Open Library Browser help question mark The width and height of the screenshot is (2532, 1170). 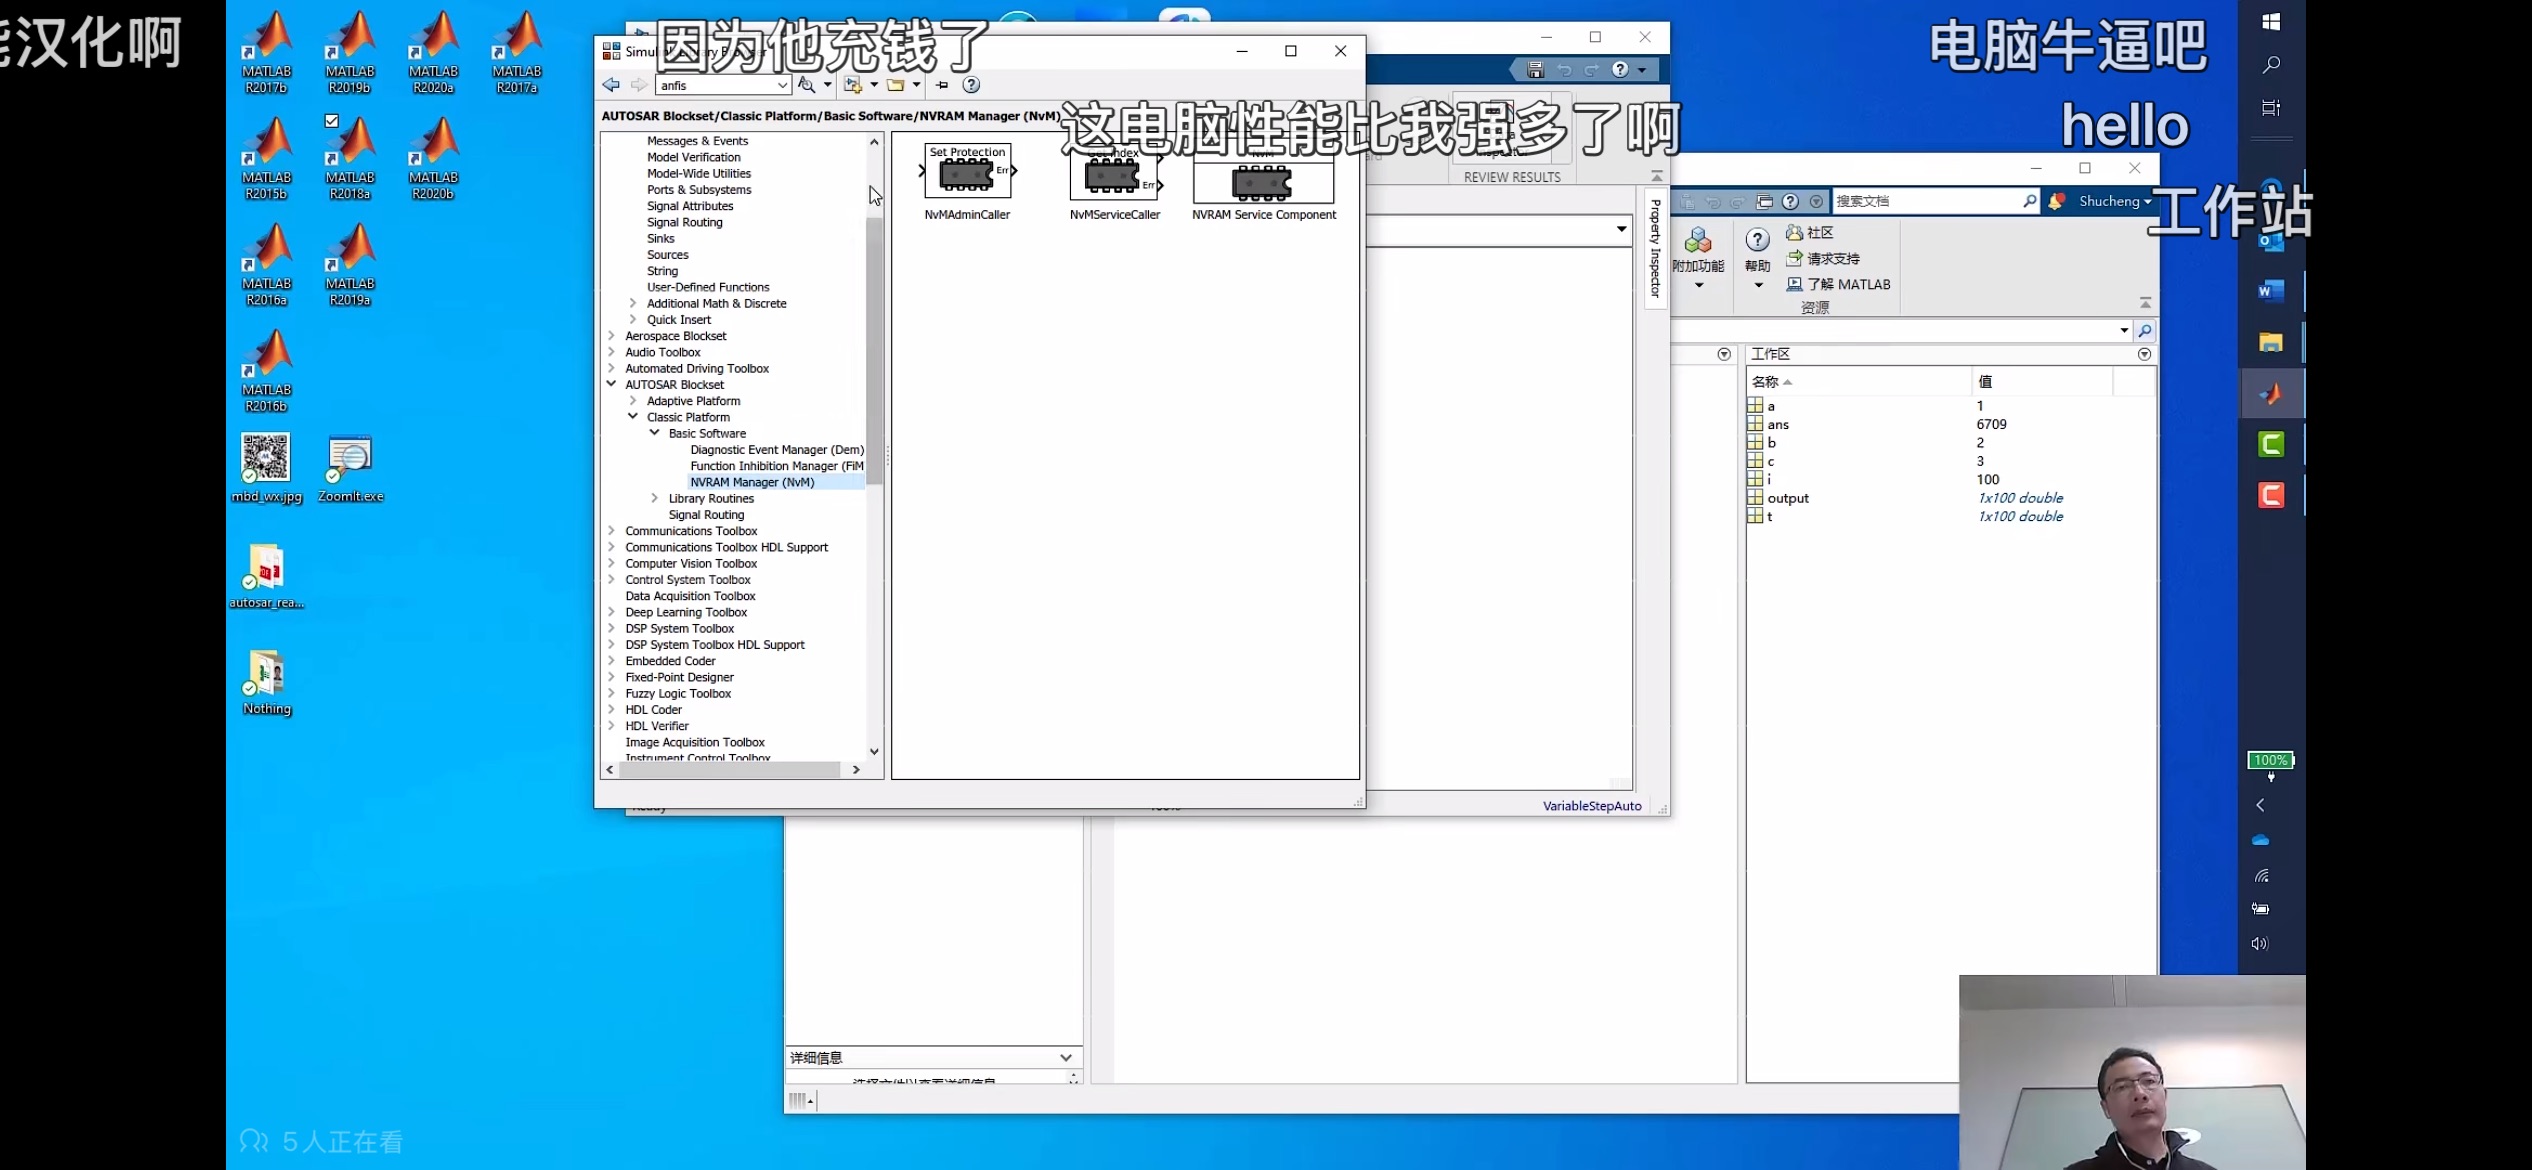click(x=971, y=85)
